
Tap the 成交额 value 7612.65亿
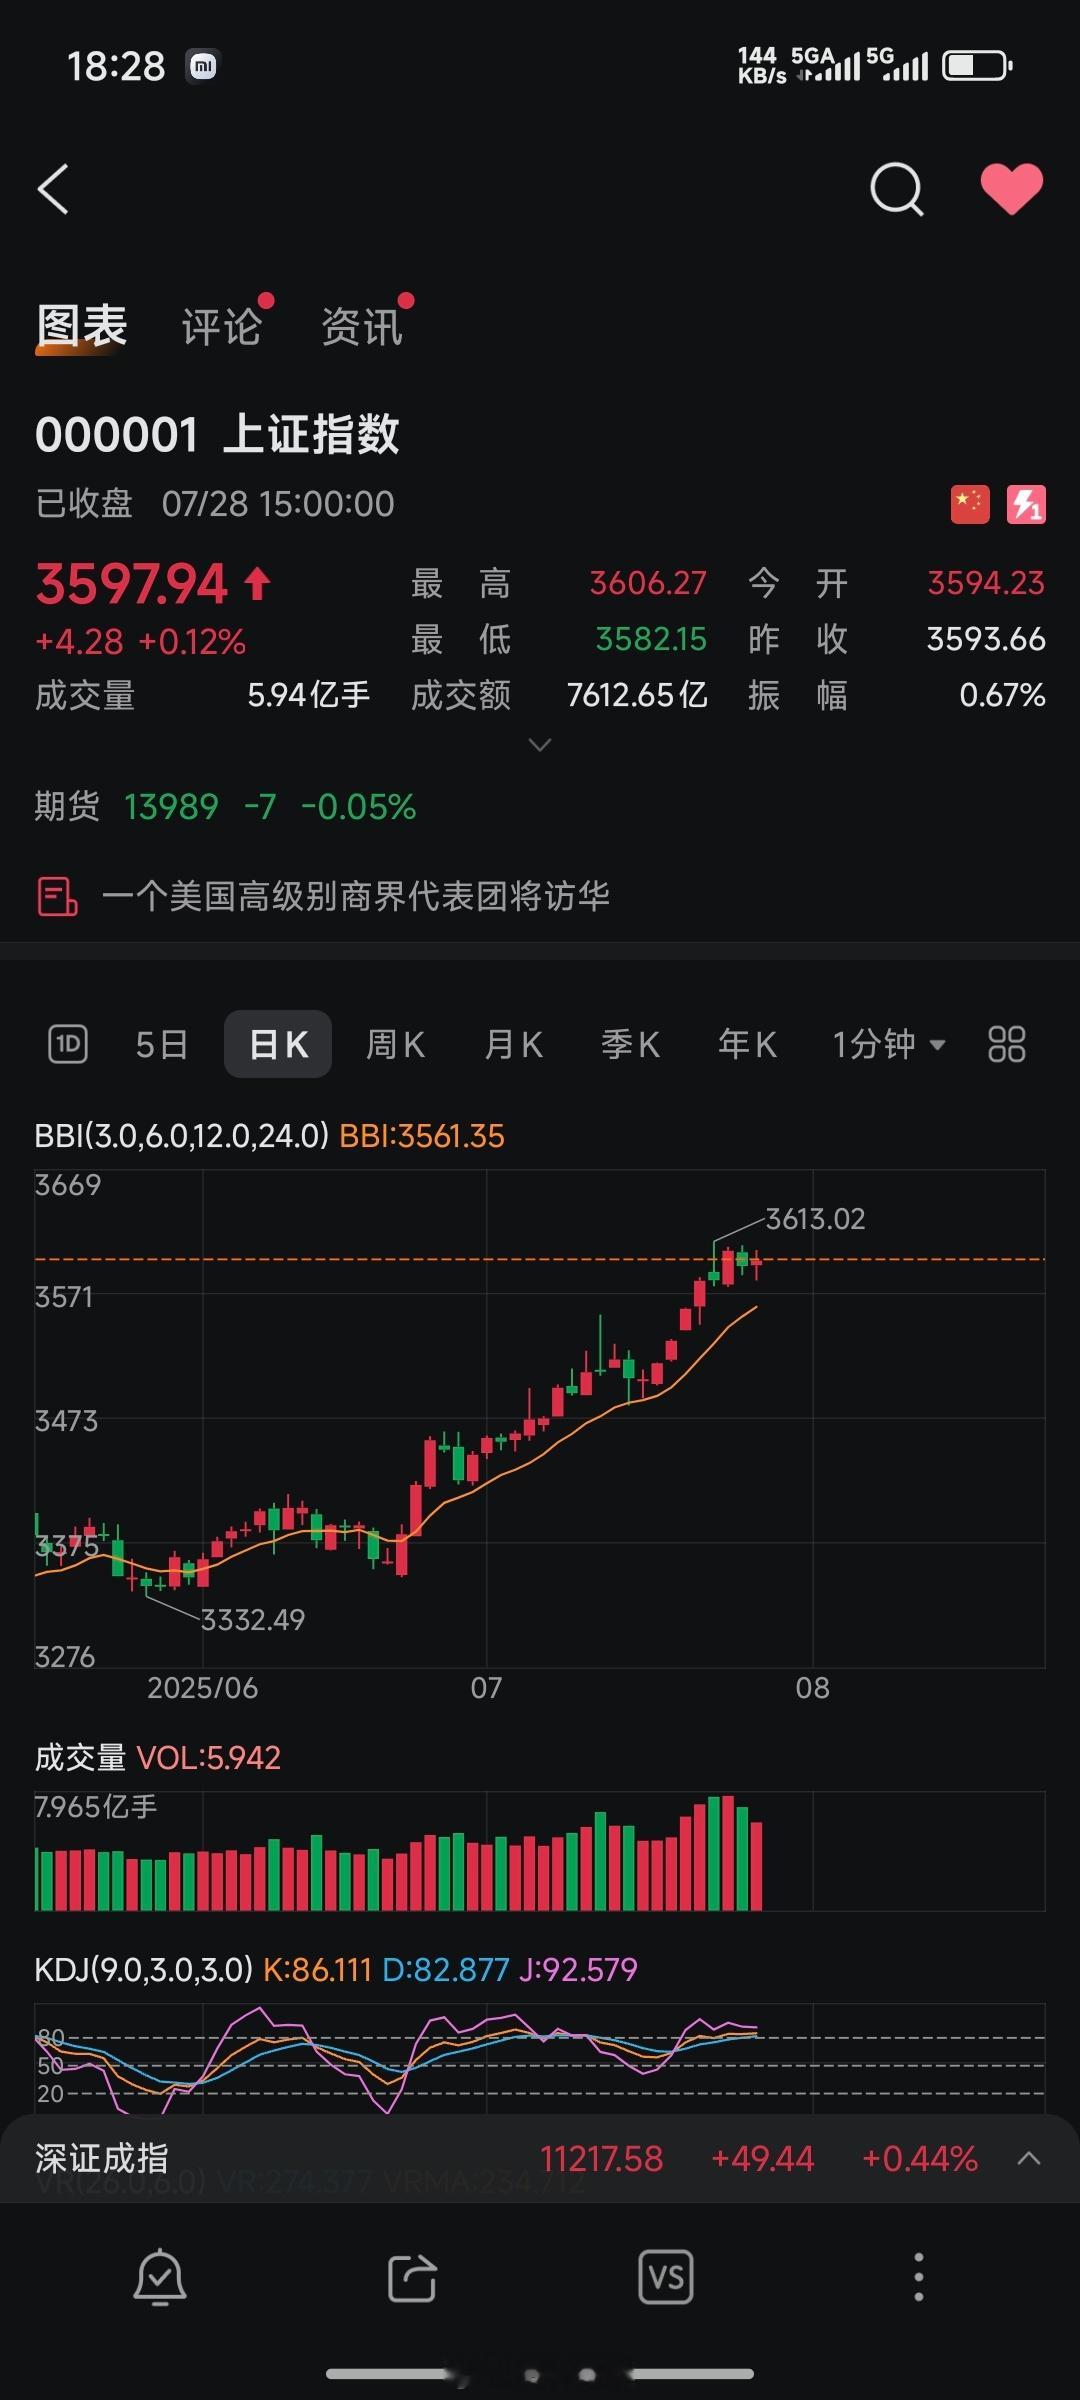(637, 695)
